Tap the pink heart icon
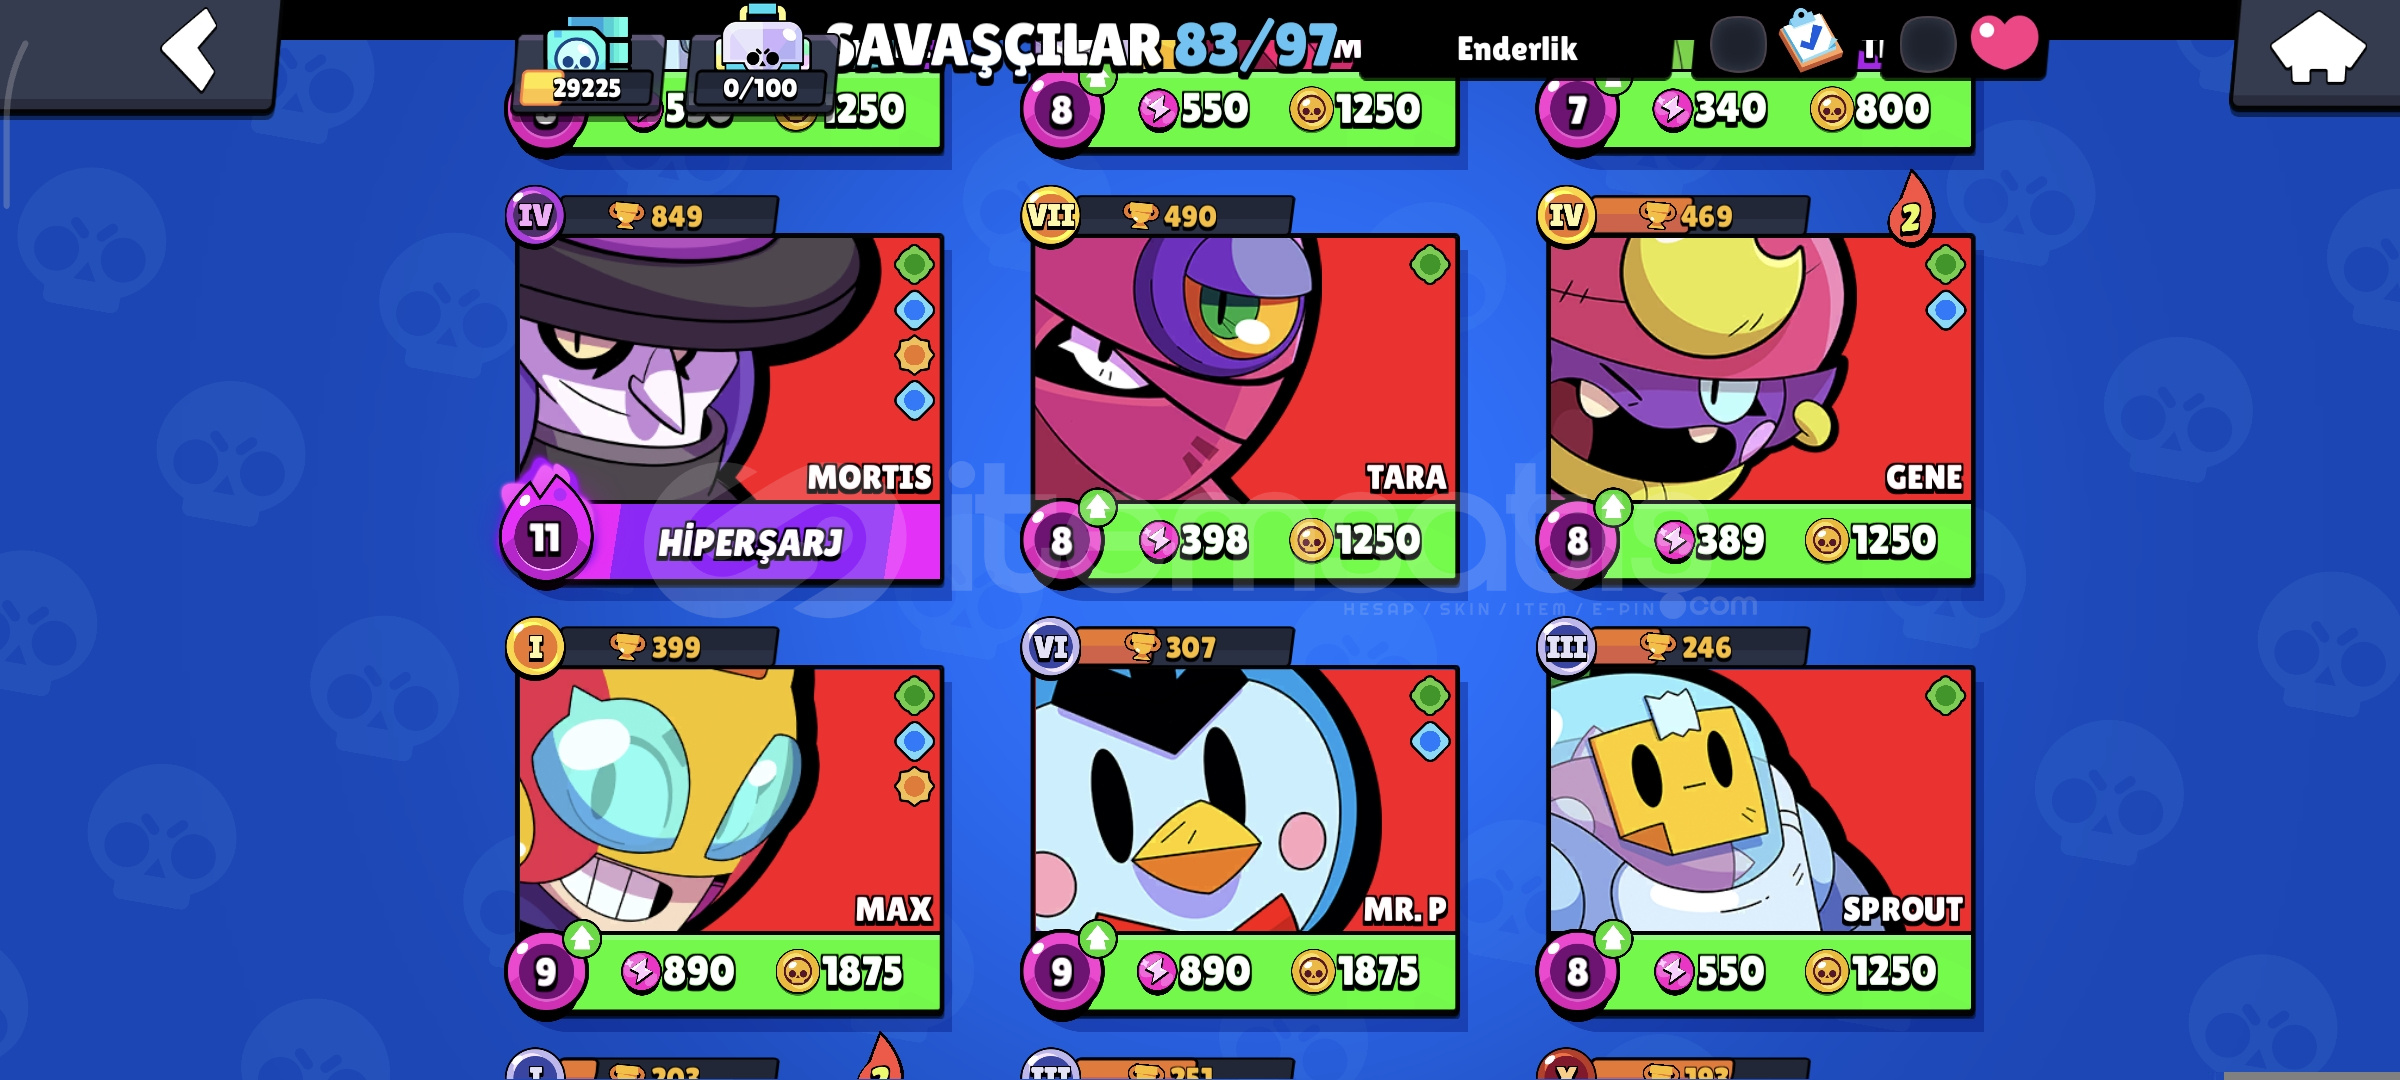 point(2004,42)
